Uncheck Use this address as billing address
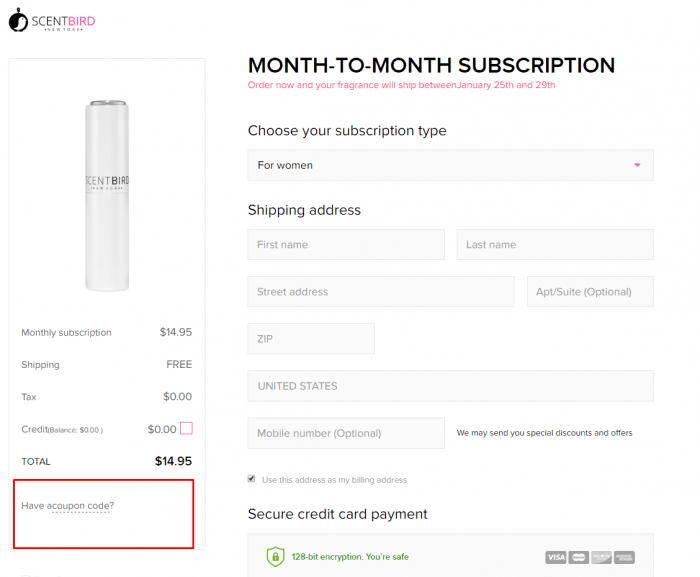This screenshot has height=577, width=700. [252, 479]
